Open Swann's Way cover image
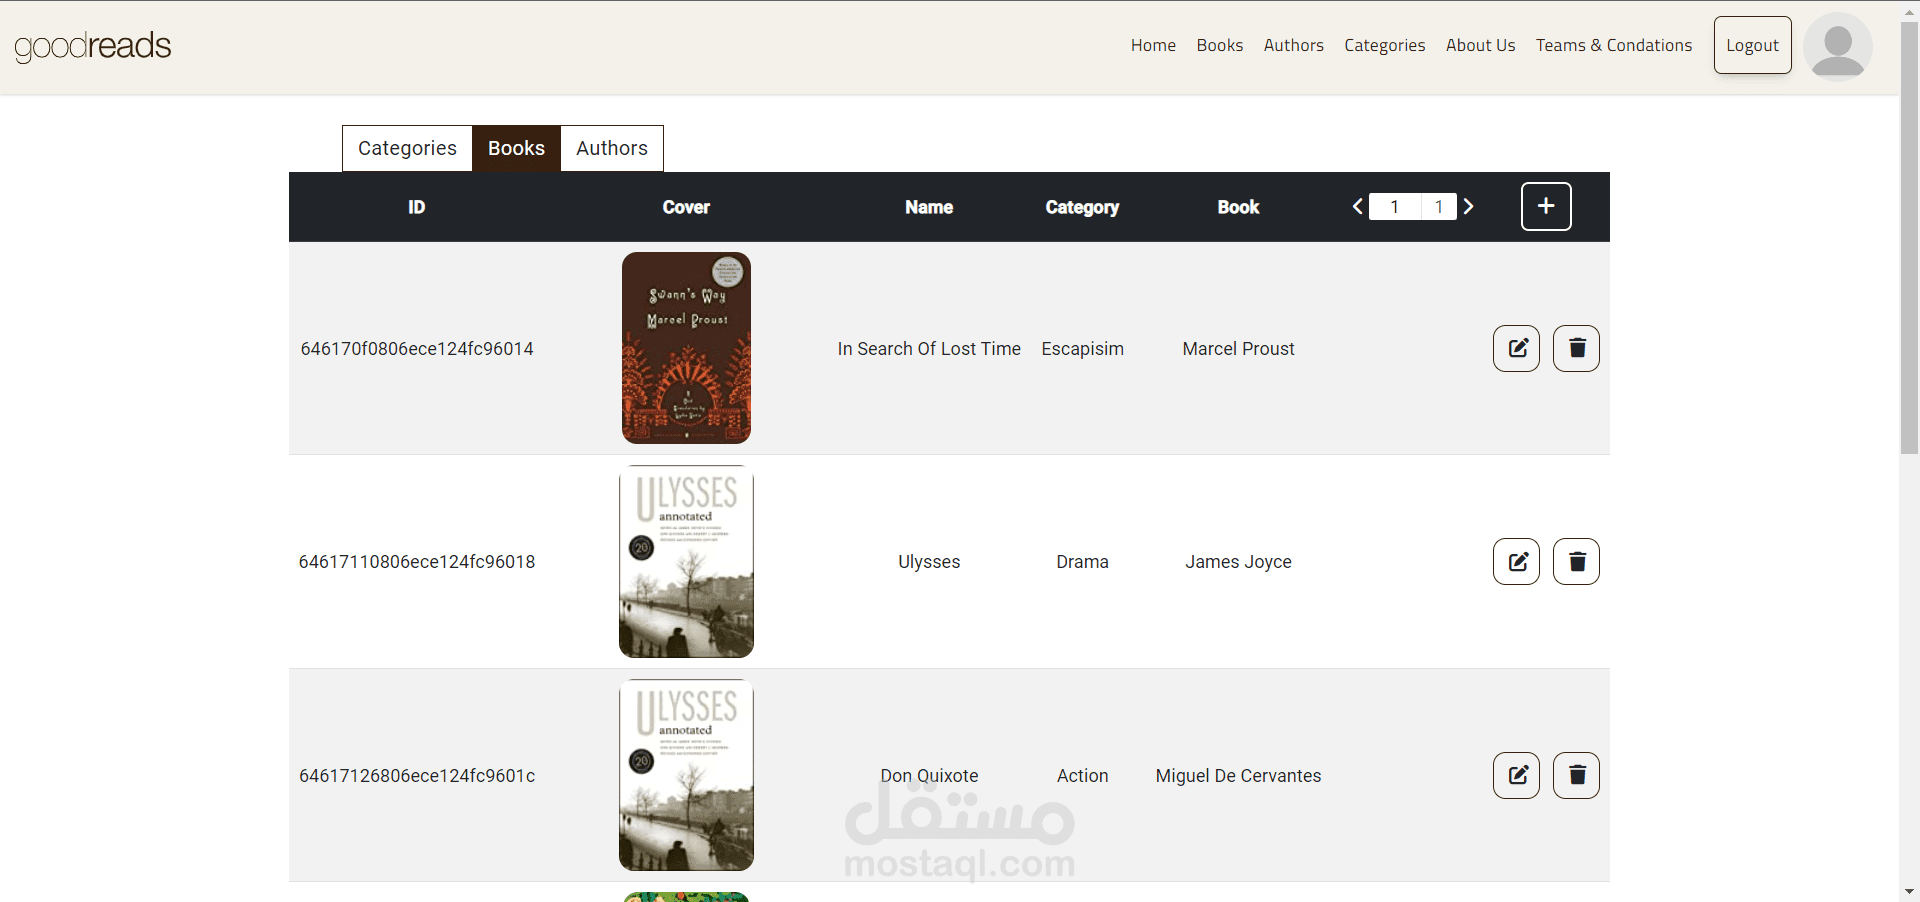Viewport: 1920px width, 902px height. [686, 348]
